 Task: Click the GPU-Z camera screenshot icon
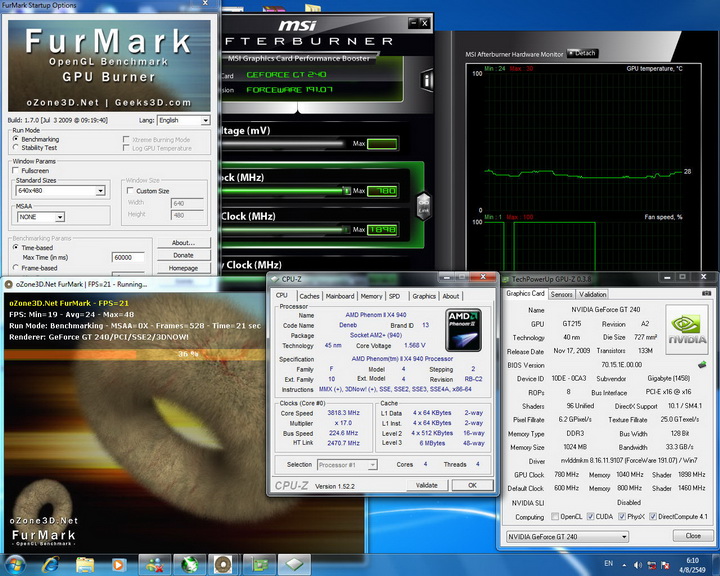point(706,293)
